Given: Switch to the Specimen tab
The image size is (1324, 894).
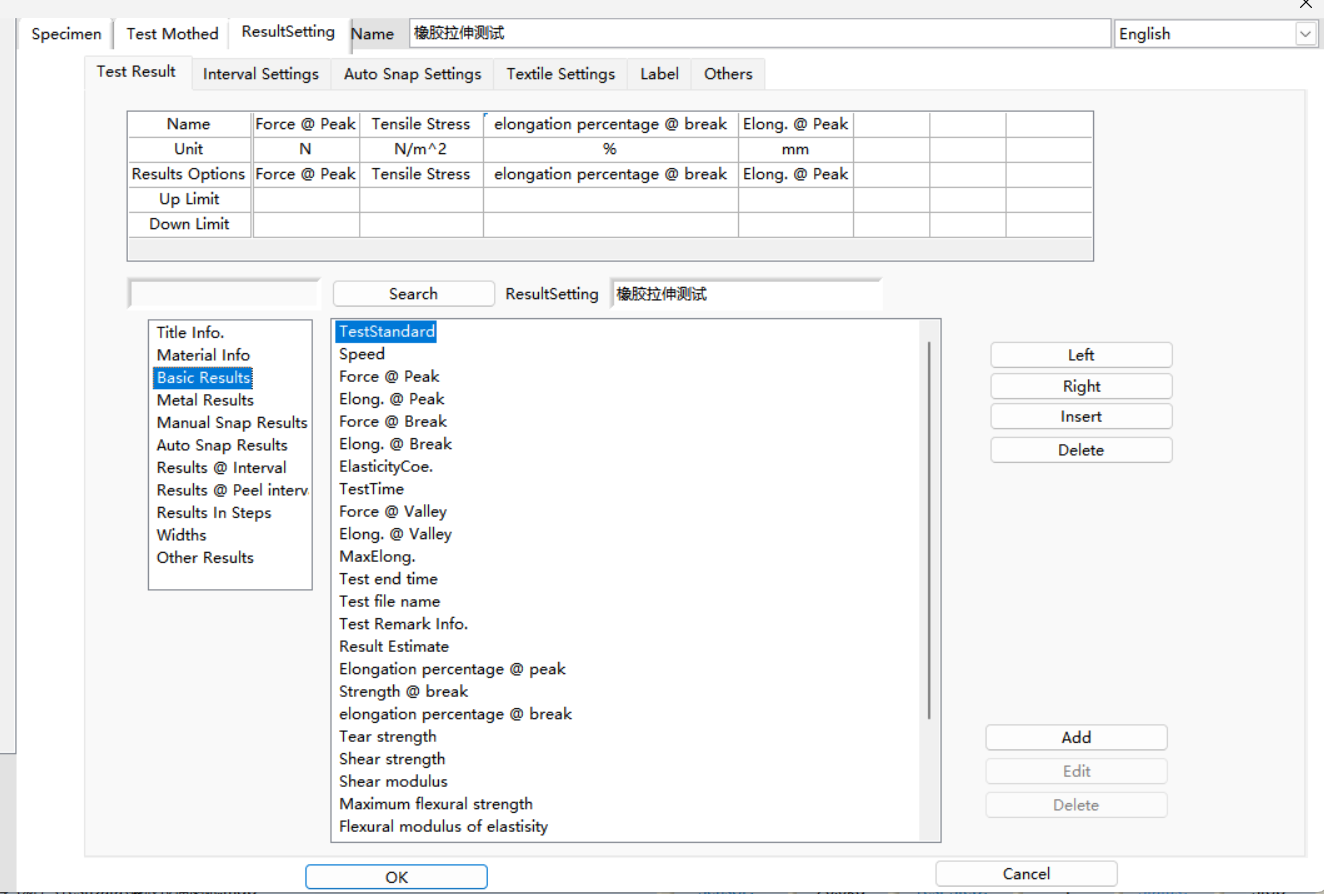Looking at the screenshot, I should [66, 34].
